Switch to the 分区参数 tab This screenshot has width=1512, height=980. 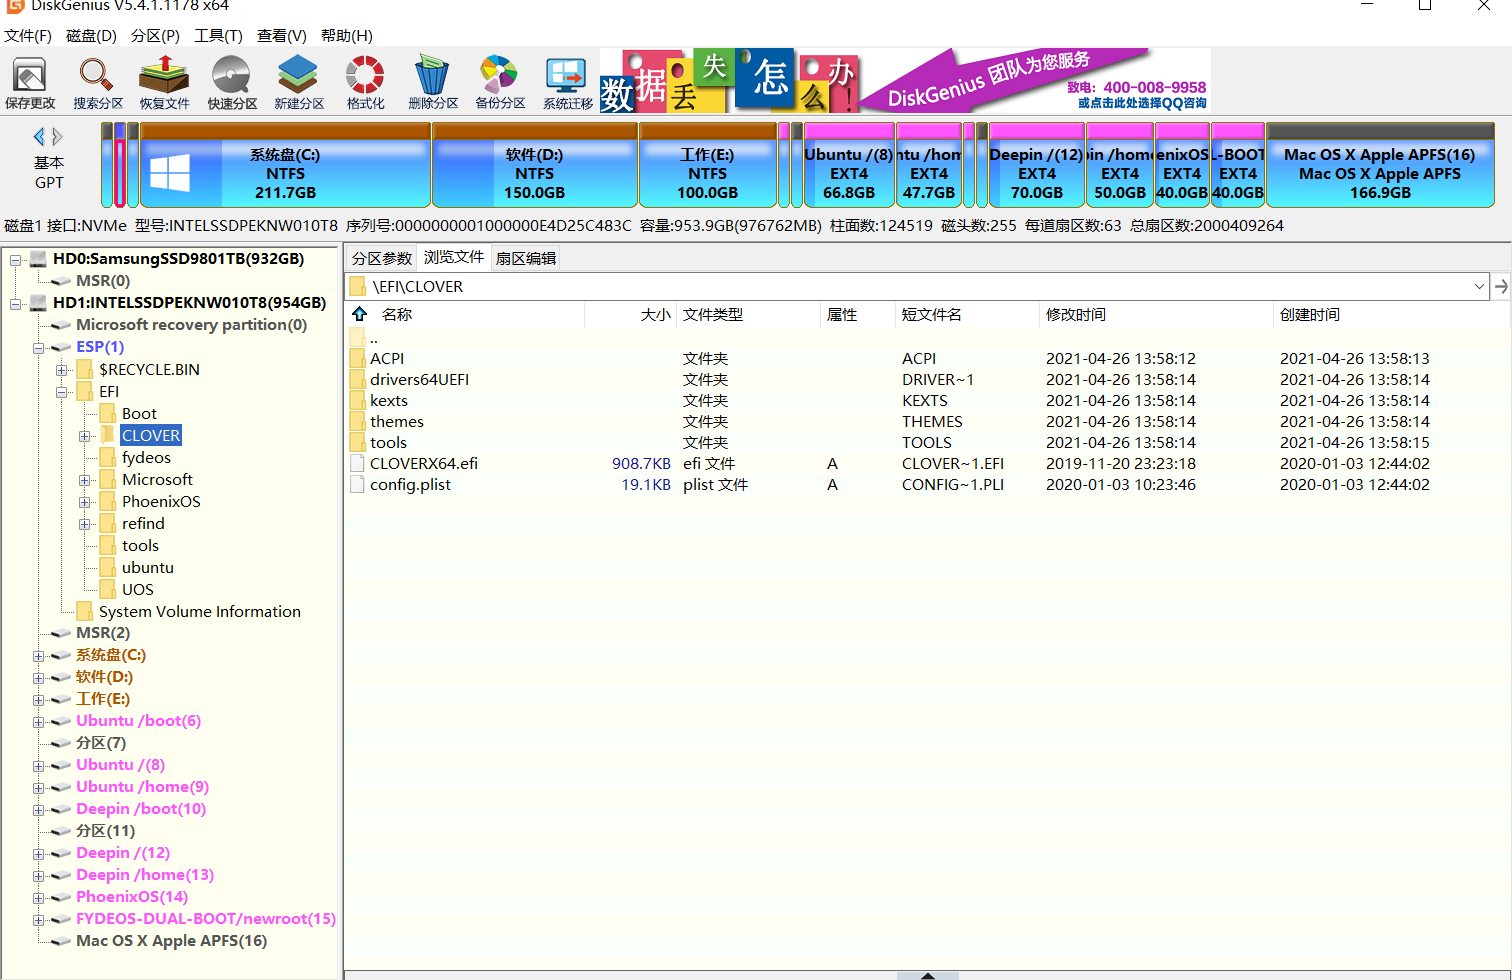click(382, 258)
